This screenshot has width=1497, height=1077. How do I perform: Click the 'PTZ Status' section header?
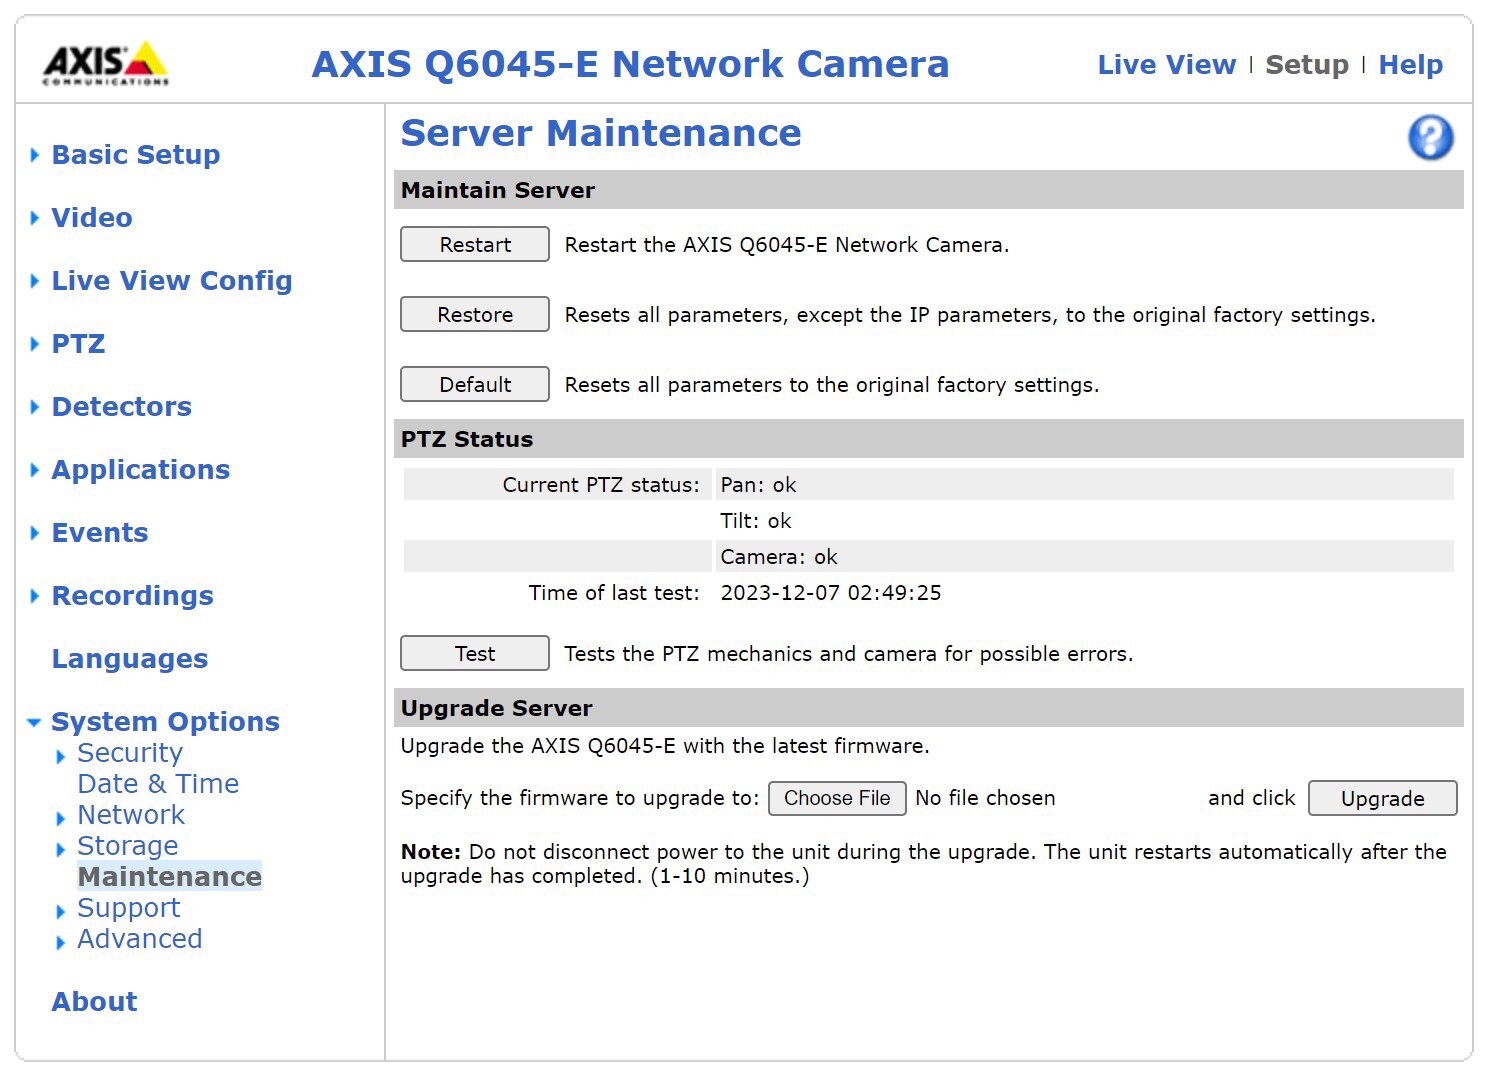coord(467,439)
